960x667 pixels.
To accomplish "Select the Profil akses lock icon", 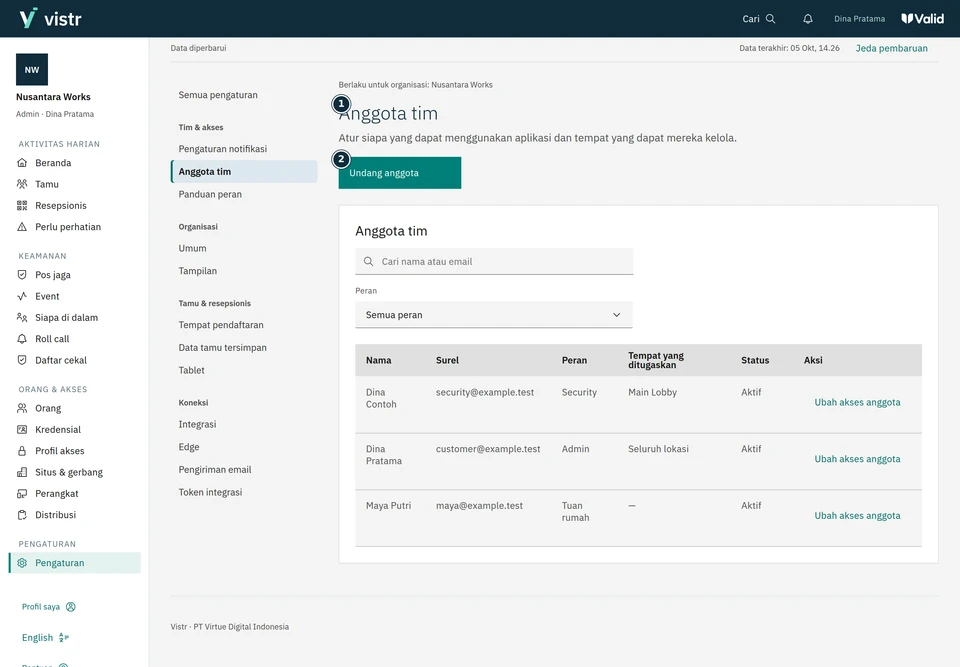I will pos(22,451).
